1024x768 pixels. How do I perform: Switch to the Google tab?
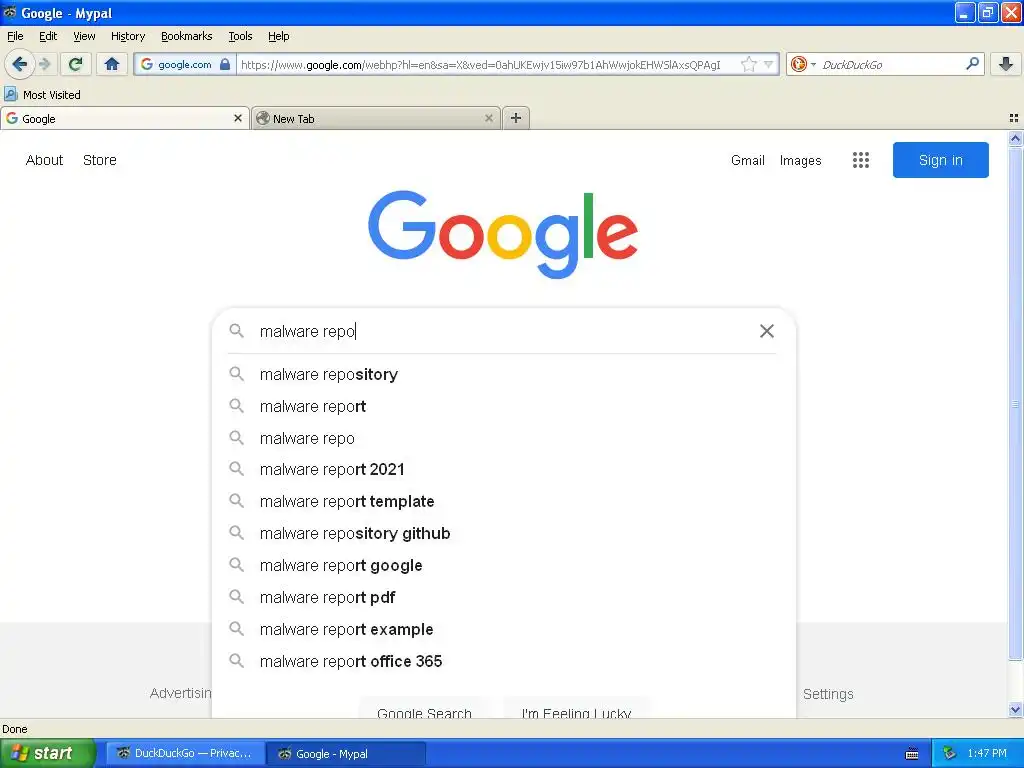coord(125,118)
